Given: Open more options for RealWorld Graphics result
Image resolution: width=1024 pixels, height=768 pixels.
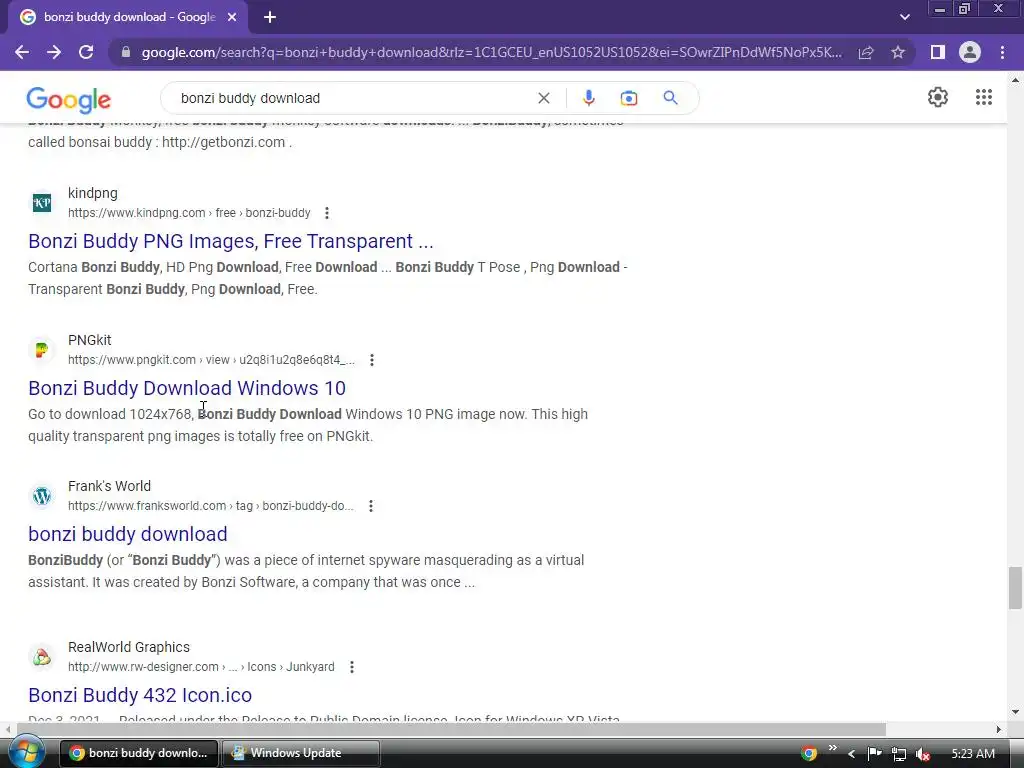Looking at the screenshot, I should click(x=351, y=667).
